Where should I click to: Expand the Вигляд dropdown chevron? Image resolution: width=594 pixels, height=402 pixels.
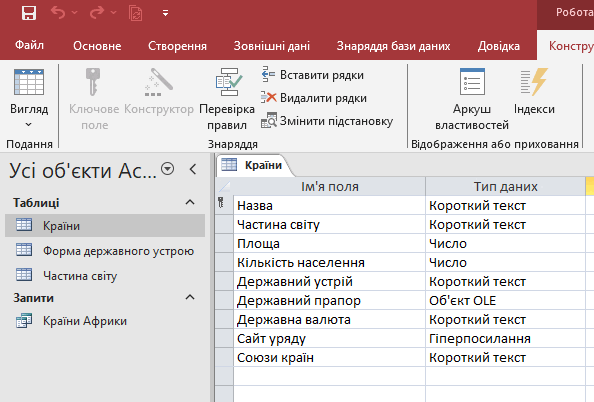click(x=28, y=125)
